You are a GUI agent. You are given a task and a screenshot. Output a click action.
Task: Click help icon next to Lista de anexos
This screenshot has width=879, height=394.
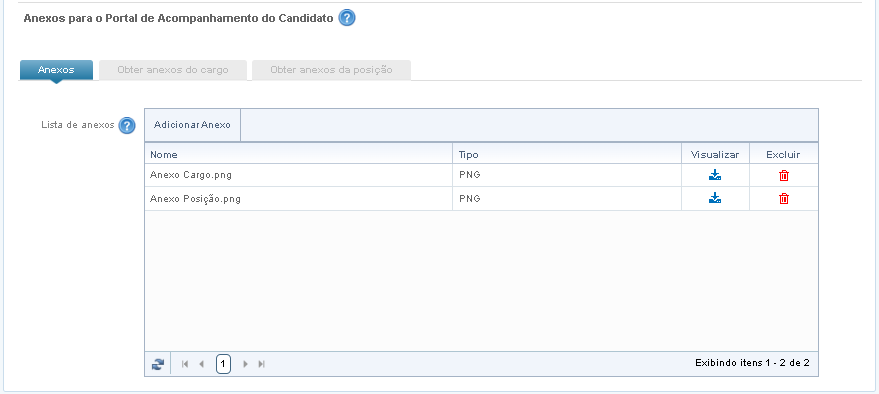(127, 125)
